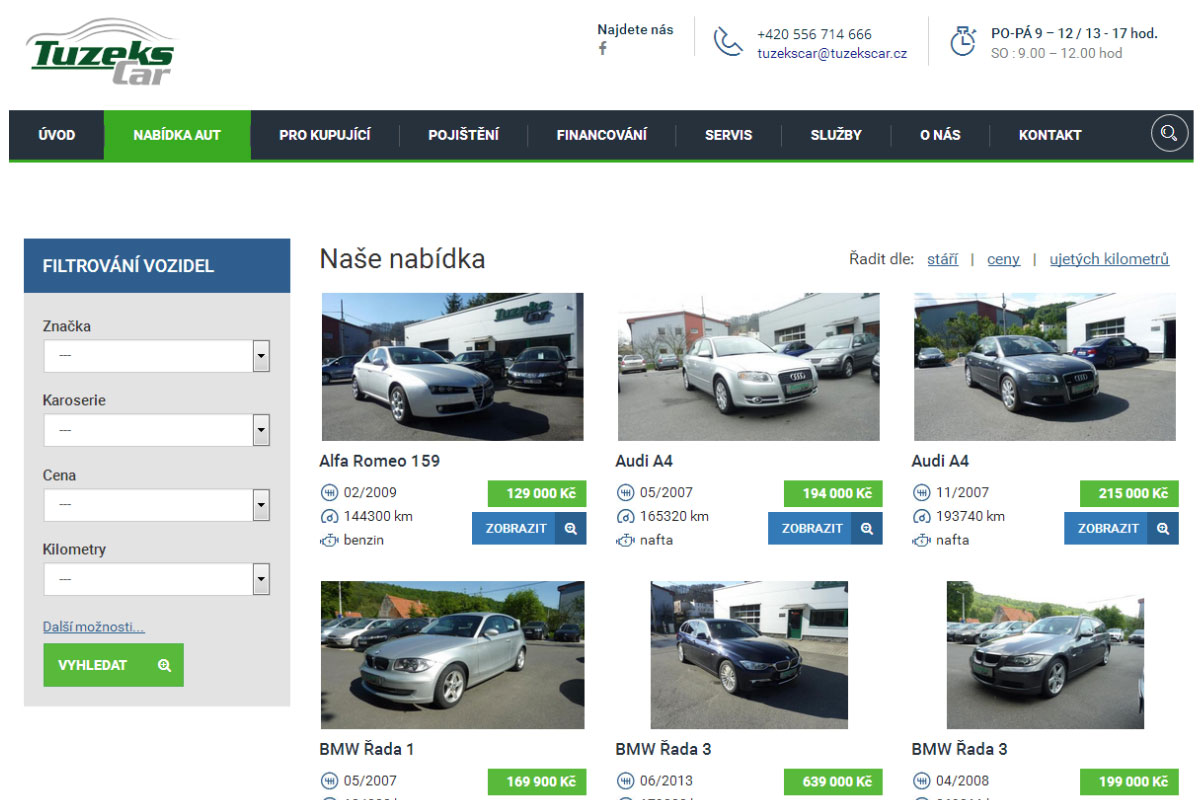Click the 639 000 Kč price tag
The height and width of the screenshot is (800, 1200).
(x=833, y=781)
